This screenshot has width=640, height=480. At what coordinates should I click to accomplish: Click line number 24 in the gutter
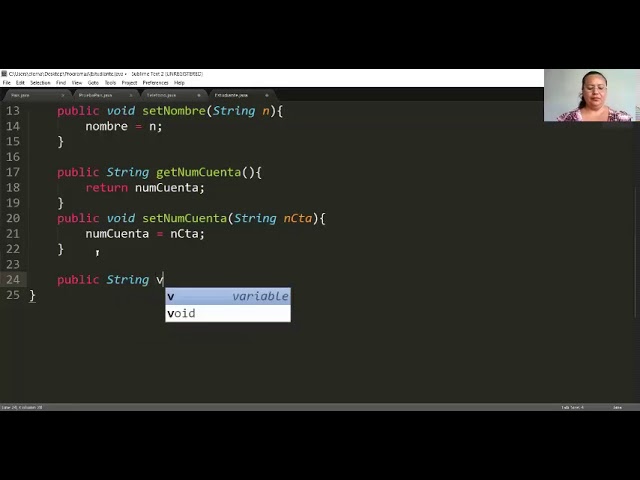13,280
